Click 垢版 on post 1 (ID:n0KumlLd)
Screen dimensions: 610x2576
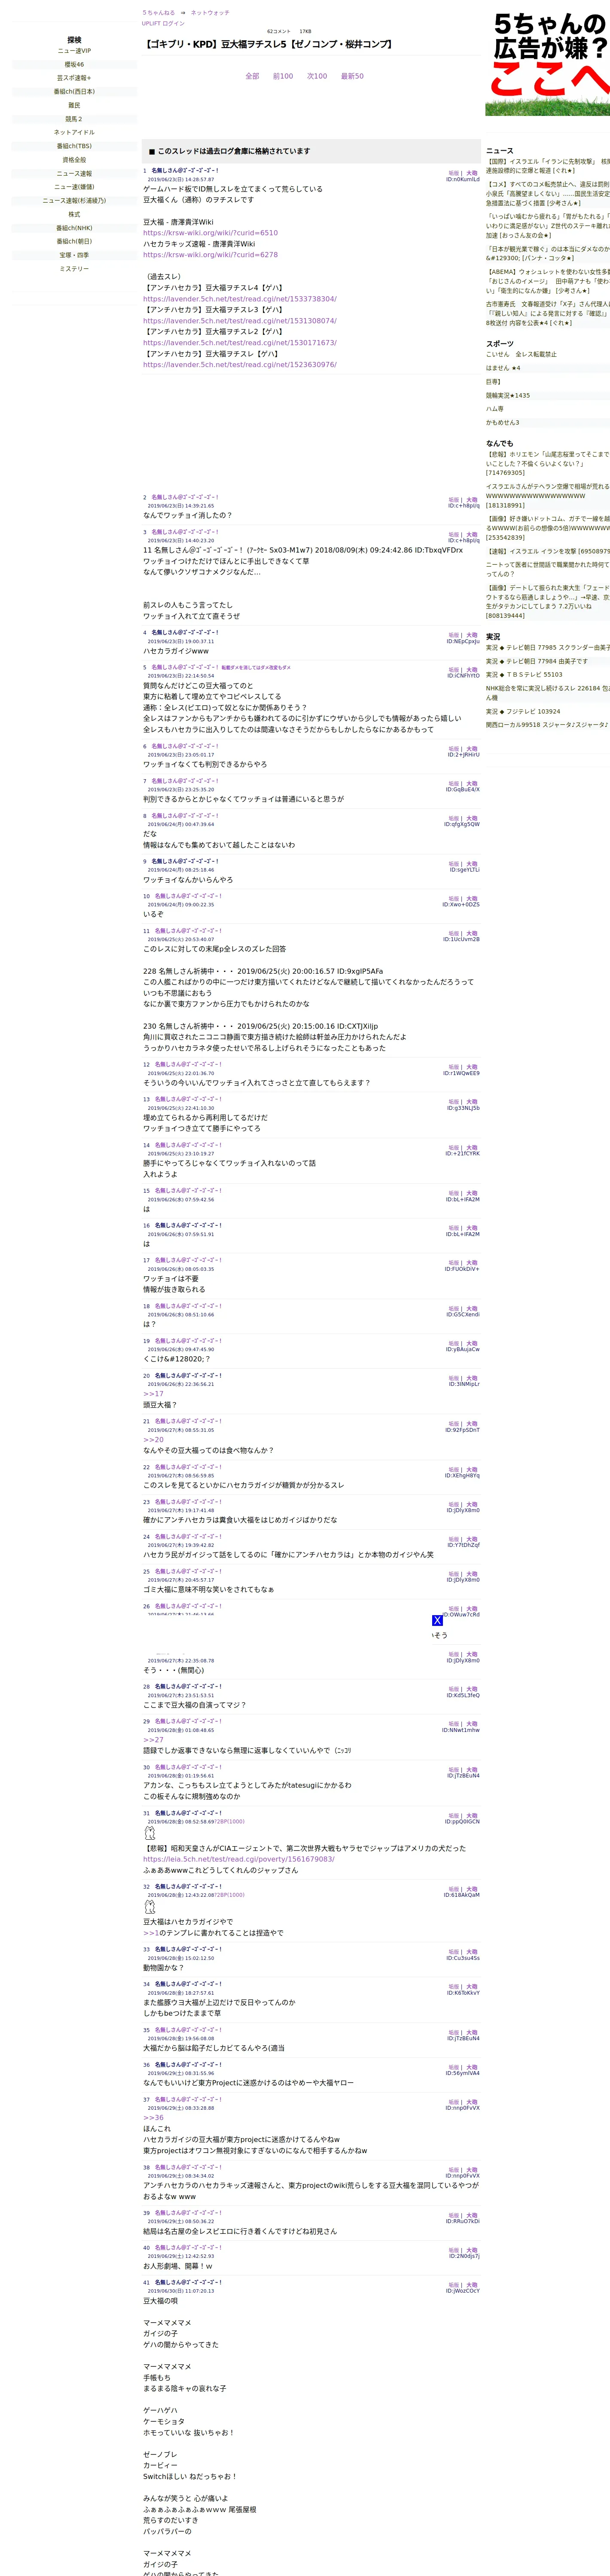(x=454, y=173)
